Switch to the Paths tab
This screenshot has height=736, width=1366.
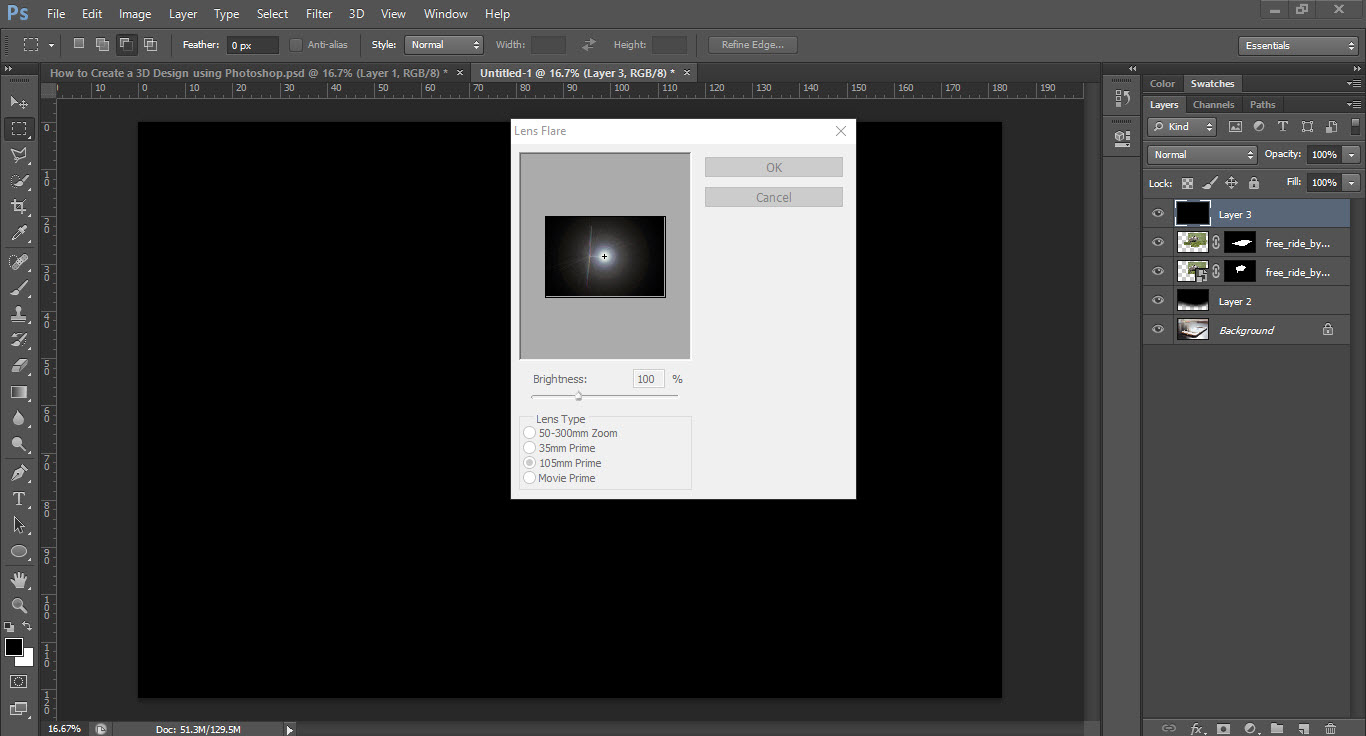tap(1262, 104)
